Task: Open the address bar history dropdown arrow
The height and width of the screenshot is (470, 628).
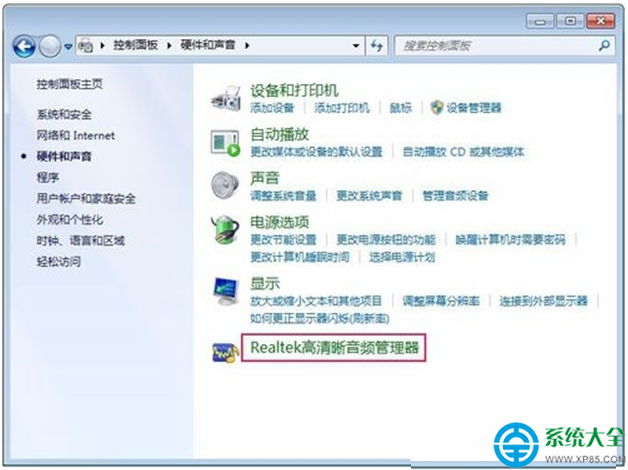Action: pyautogui.click(x=356, y=46)
